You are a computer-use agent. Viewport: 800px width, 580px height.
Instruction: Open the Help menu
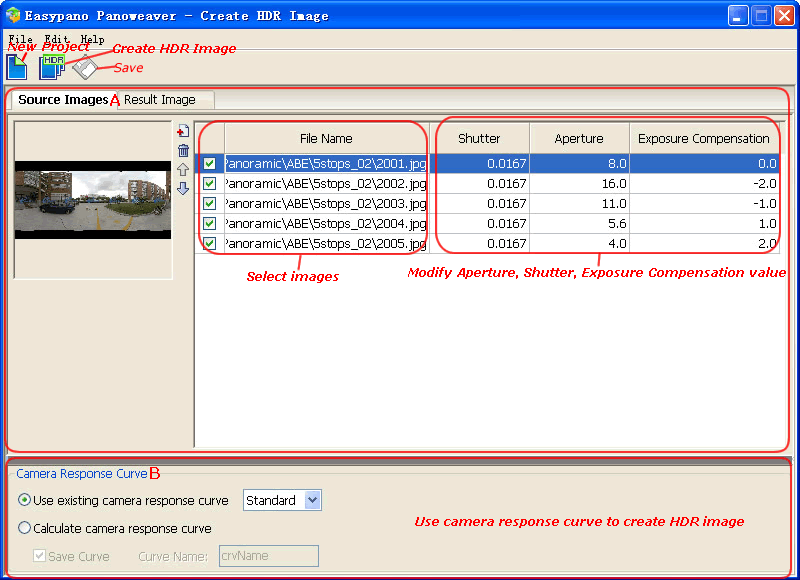[x=92, y=39]
